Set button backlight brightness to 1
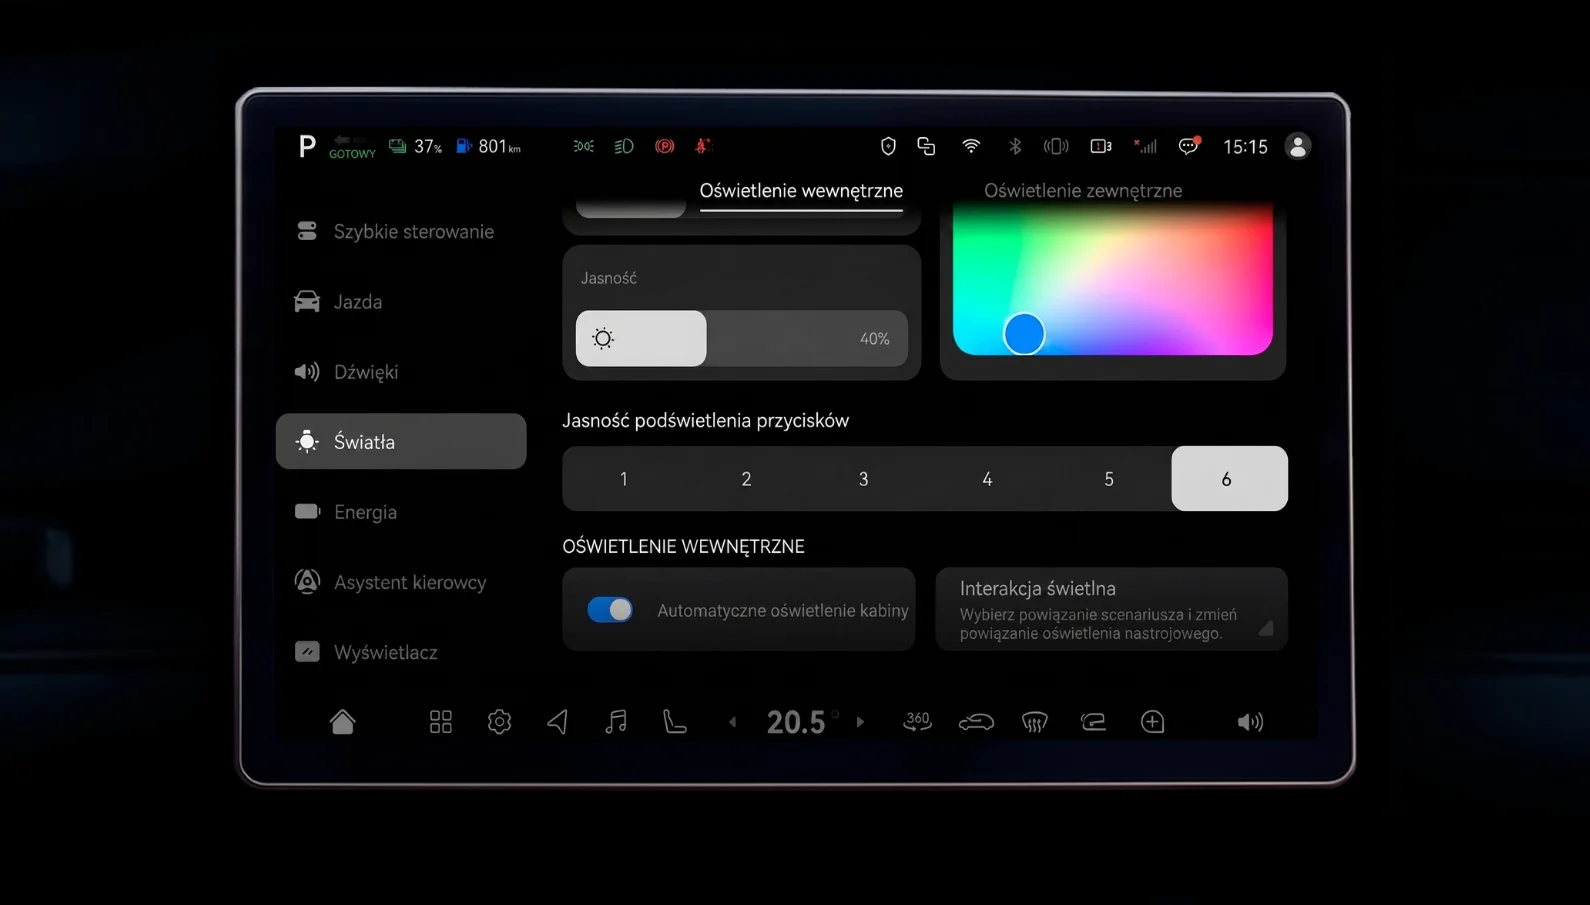Viewport: 1590px width, 905px height. click(624, 479)
